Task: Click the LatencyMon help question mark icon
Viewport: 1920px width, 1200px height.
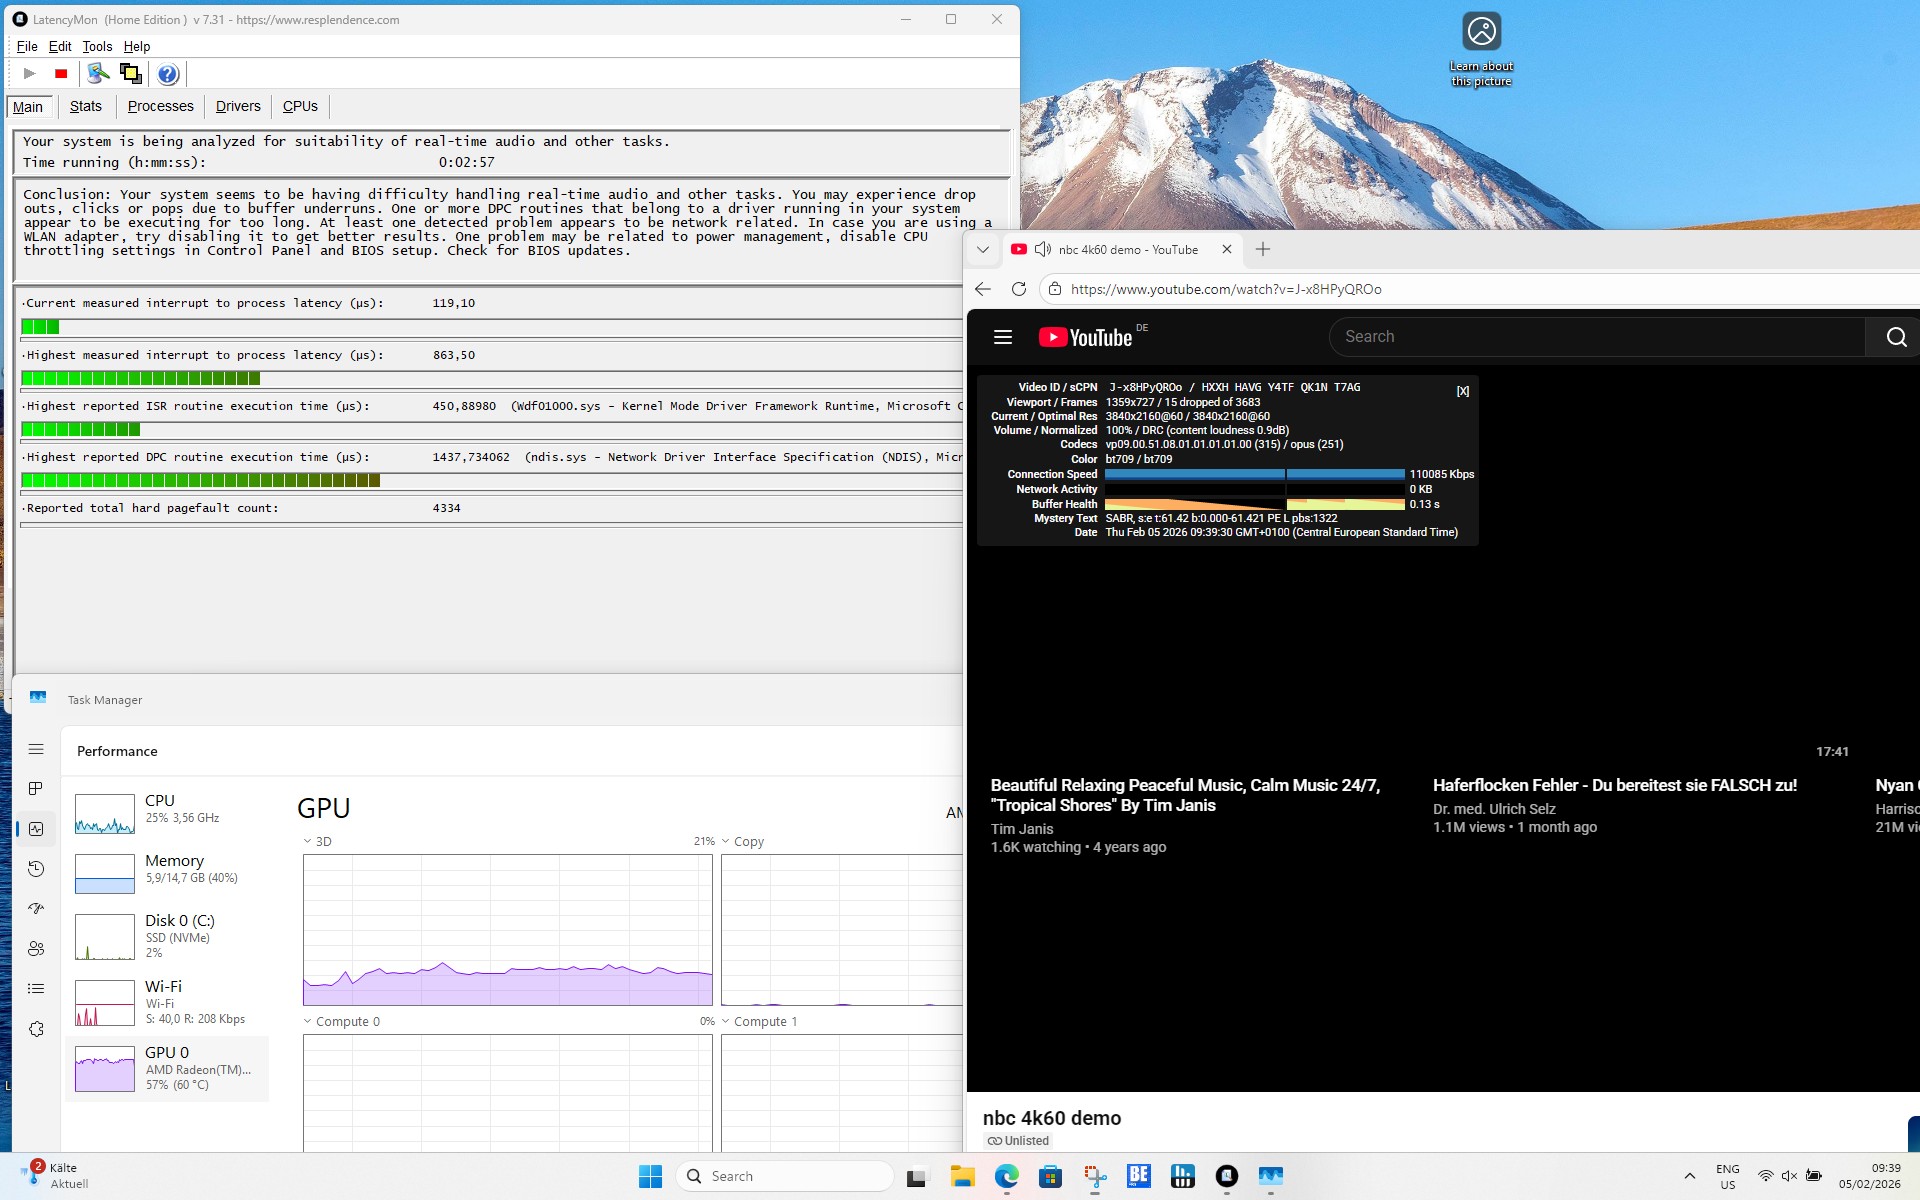Action: pyautogui.click(x=168, y=74)
